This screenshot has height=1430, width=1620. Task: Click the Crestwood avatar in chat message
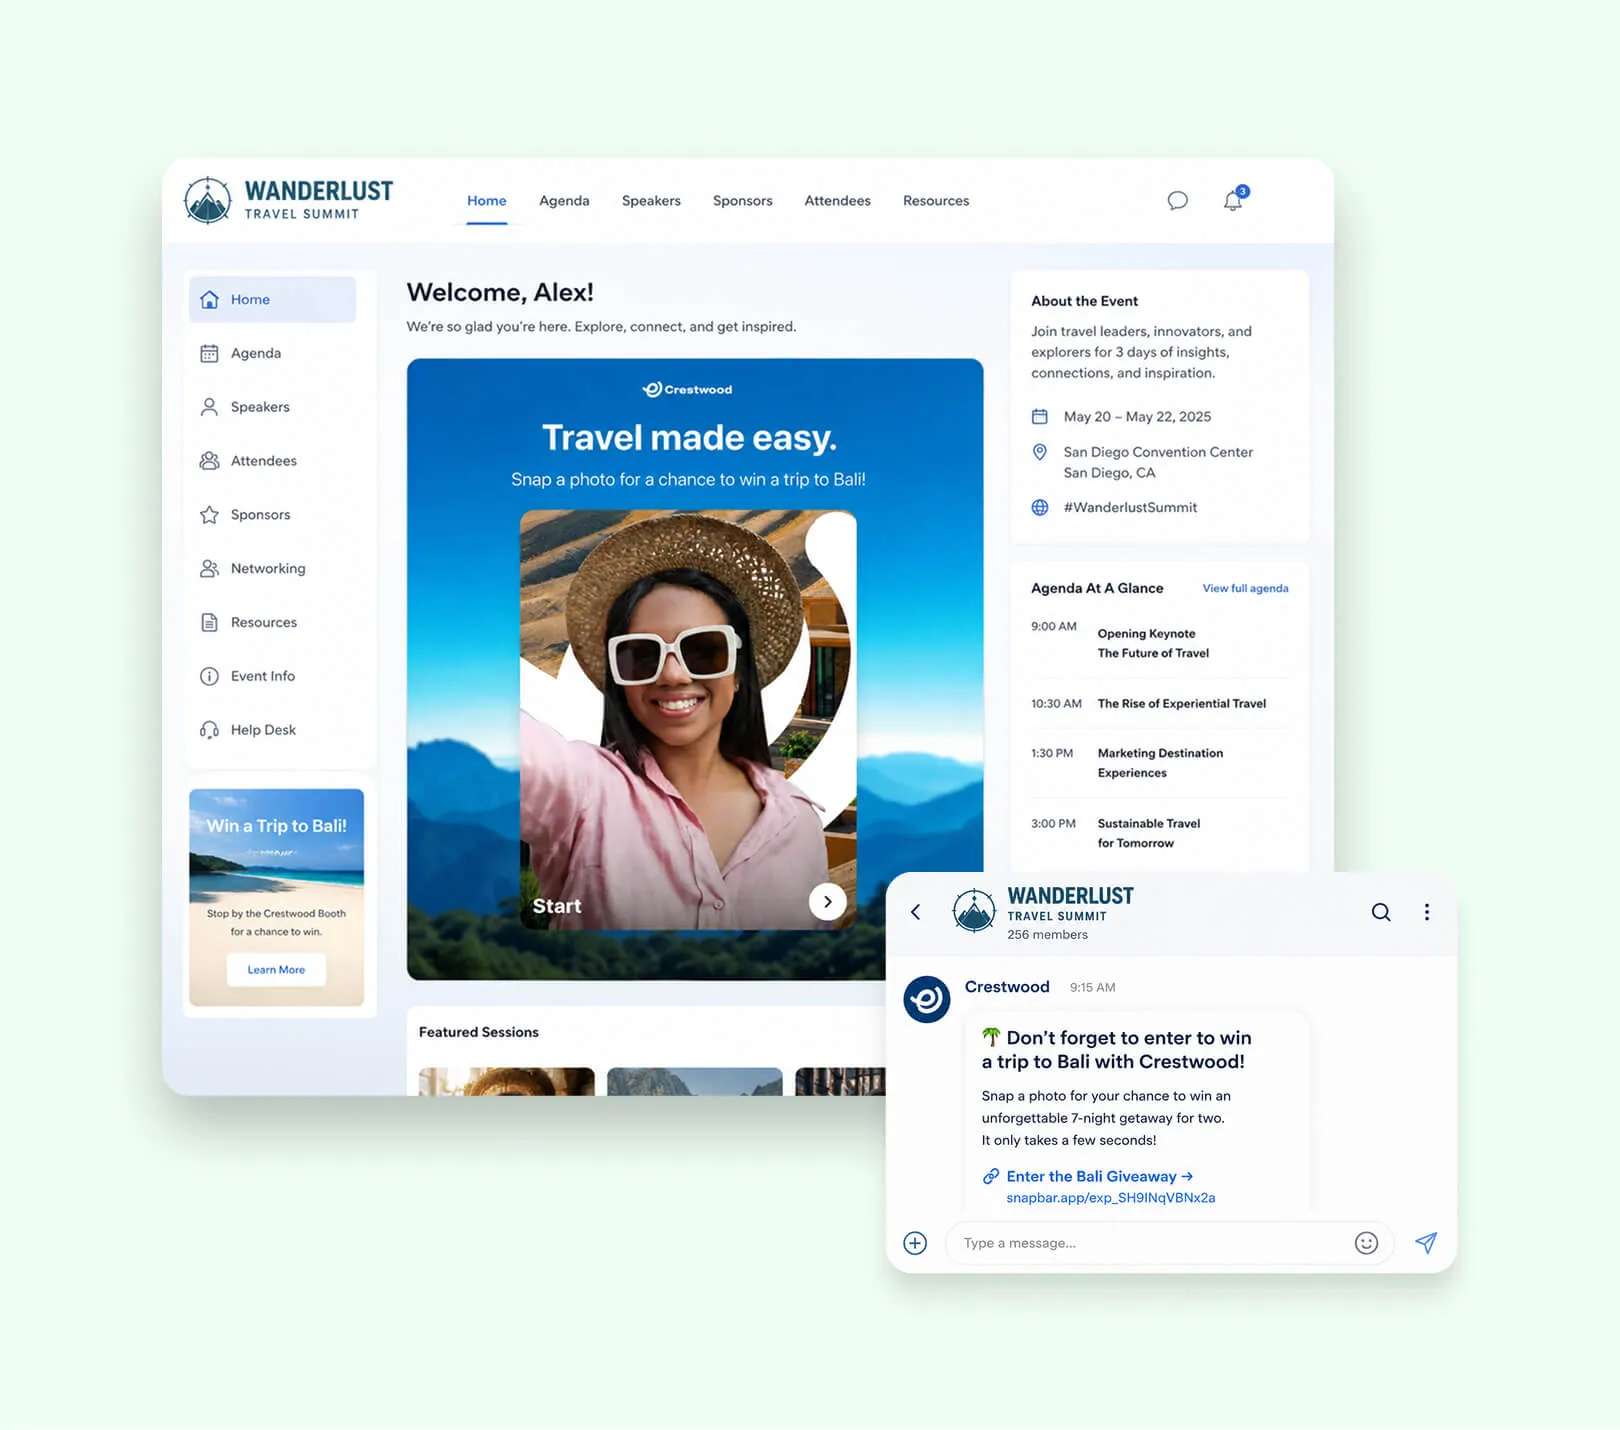(x=927, y=999)
